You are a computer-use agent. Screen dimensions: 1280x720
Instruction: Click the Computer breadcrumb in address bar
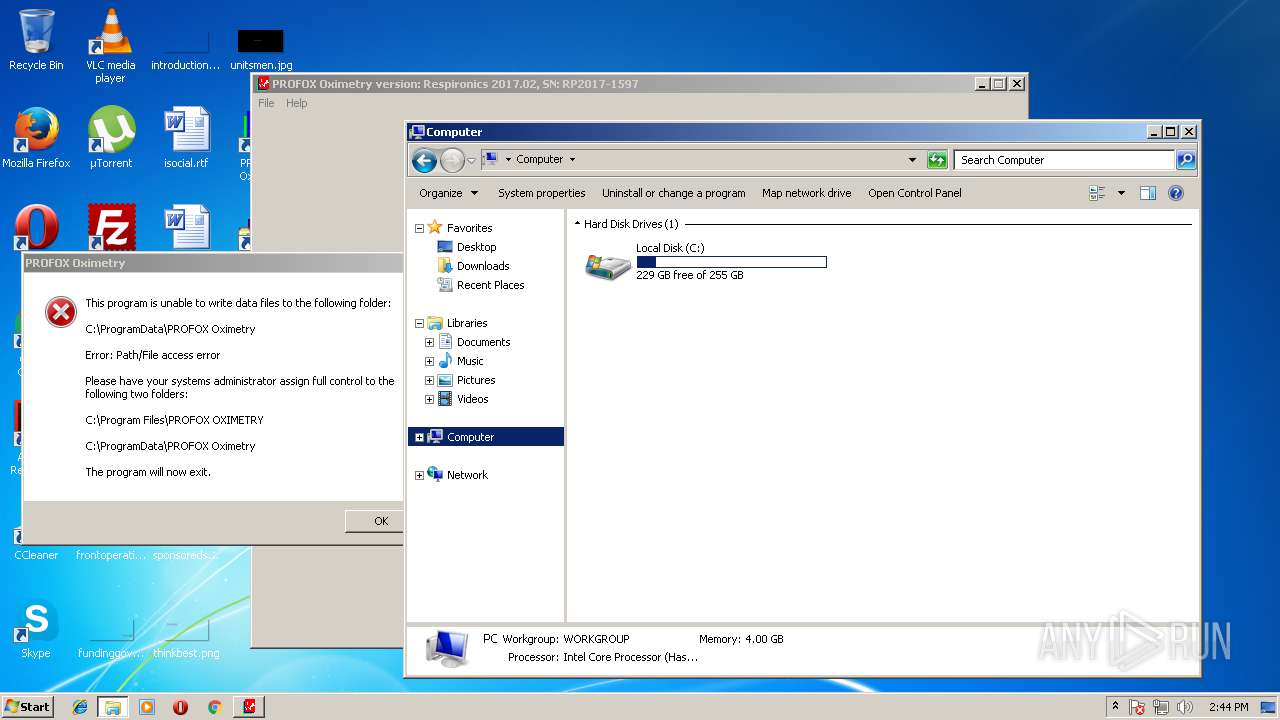[x=539, y=160]
